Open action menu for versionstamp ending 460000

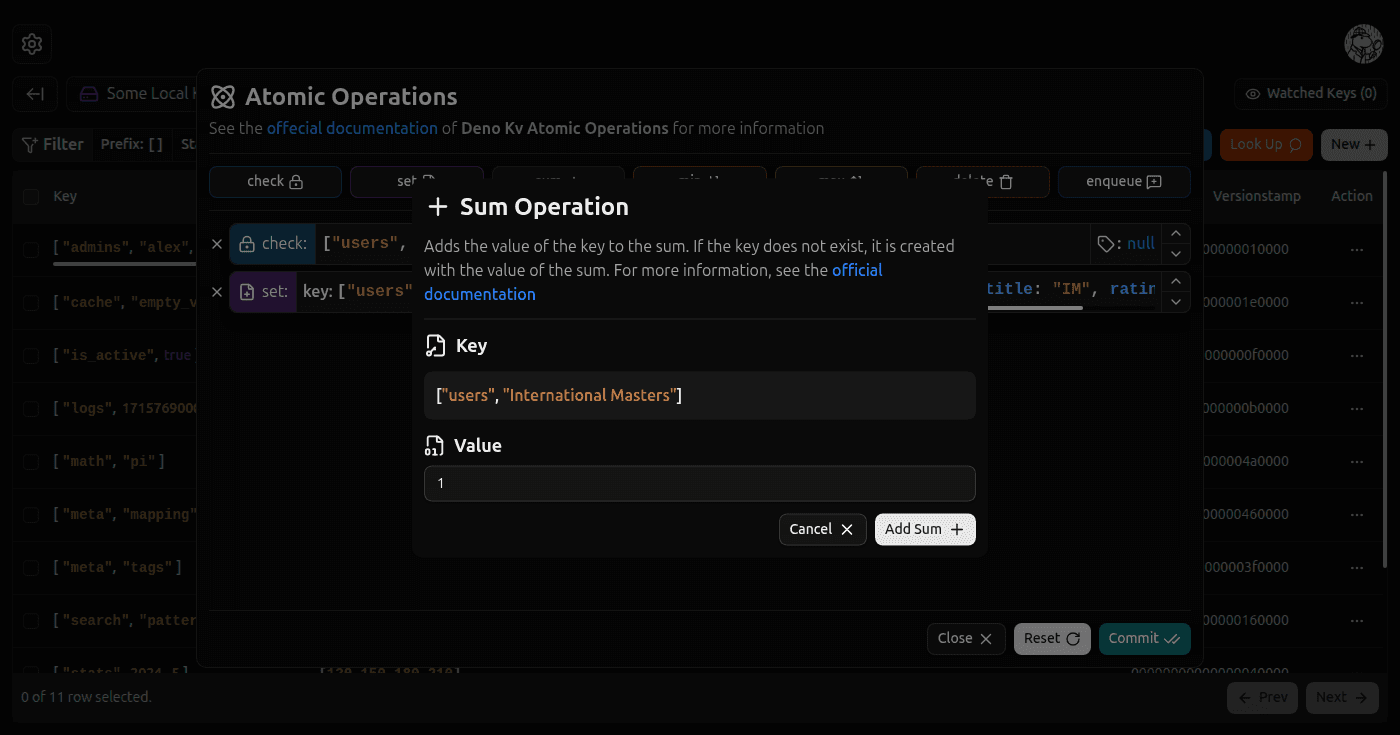tap(1357, 514)
